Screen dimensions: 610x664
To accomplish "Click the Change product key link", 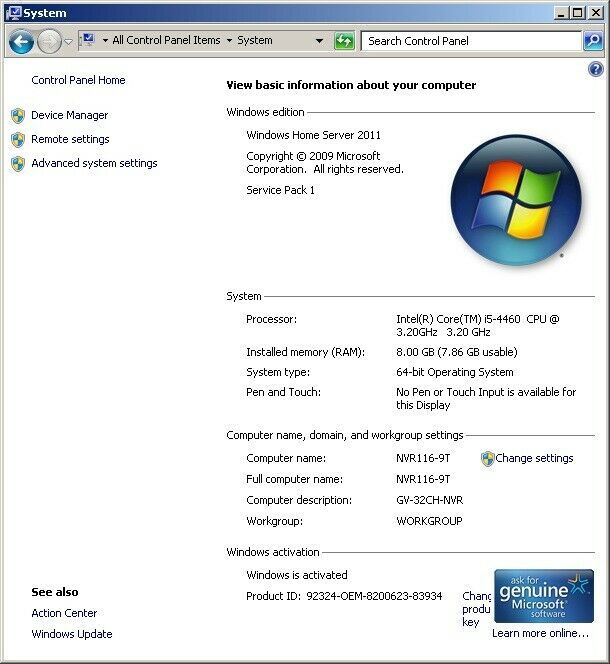I will pyautogui.click(x=476, y=609).
